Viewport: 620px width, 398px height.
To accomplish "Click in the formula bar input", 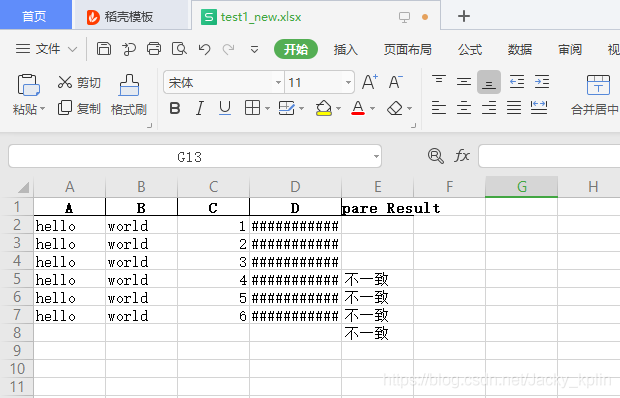I will [549, 156].
